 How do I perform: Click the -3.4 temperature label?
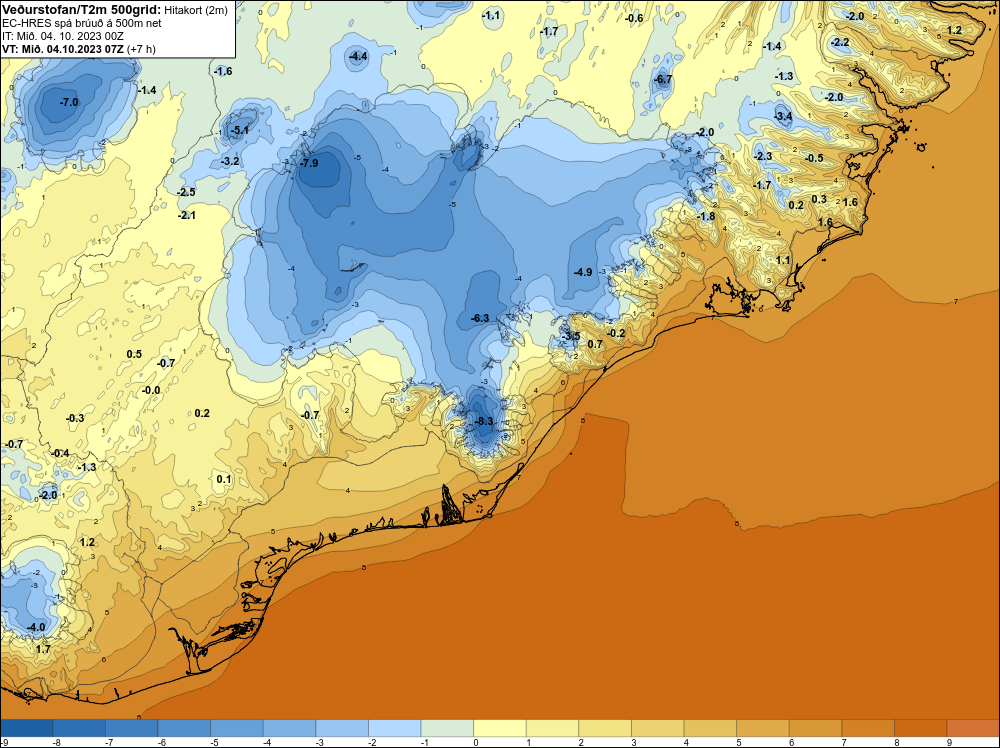[783, 116]
